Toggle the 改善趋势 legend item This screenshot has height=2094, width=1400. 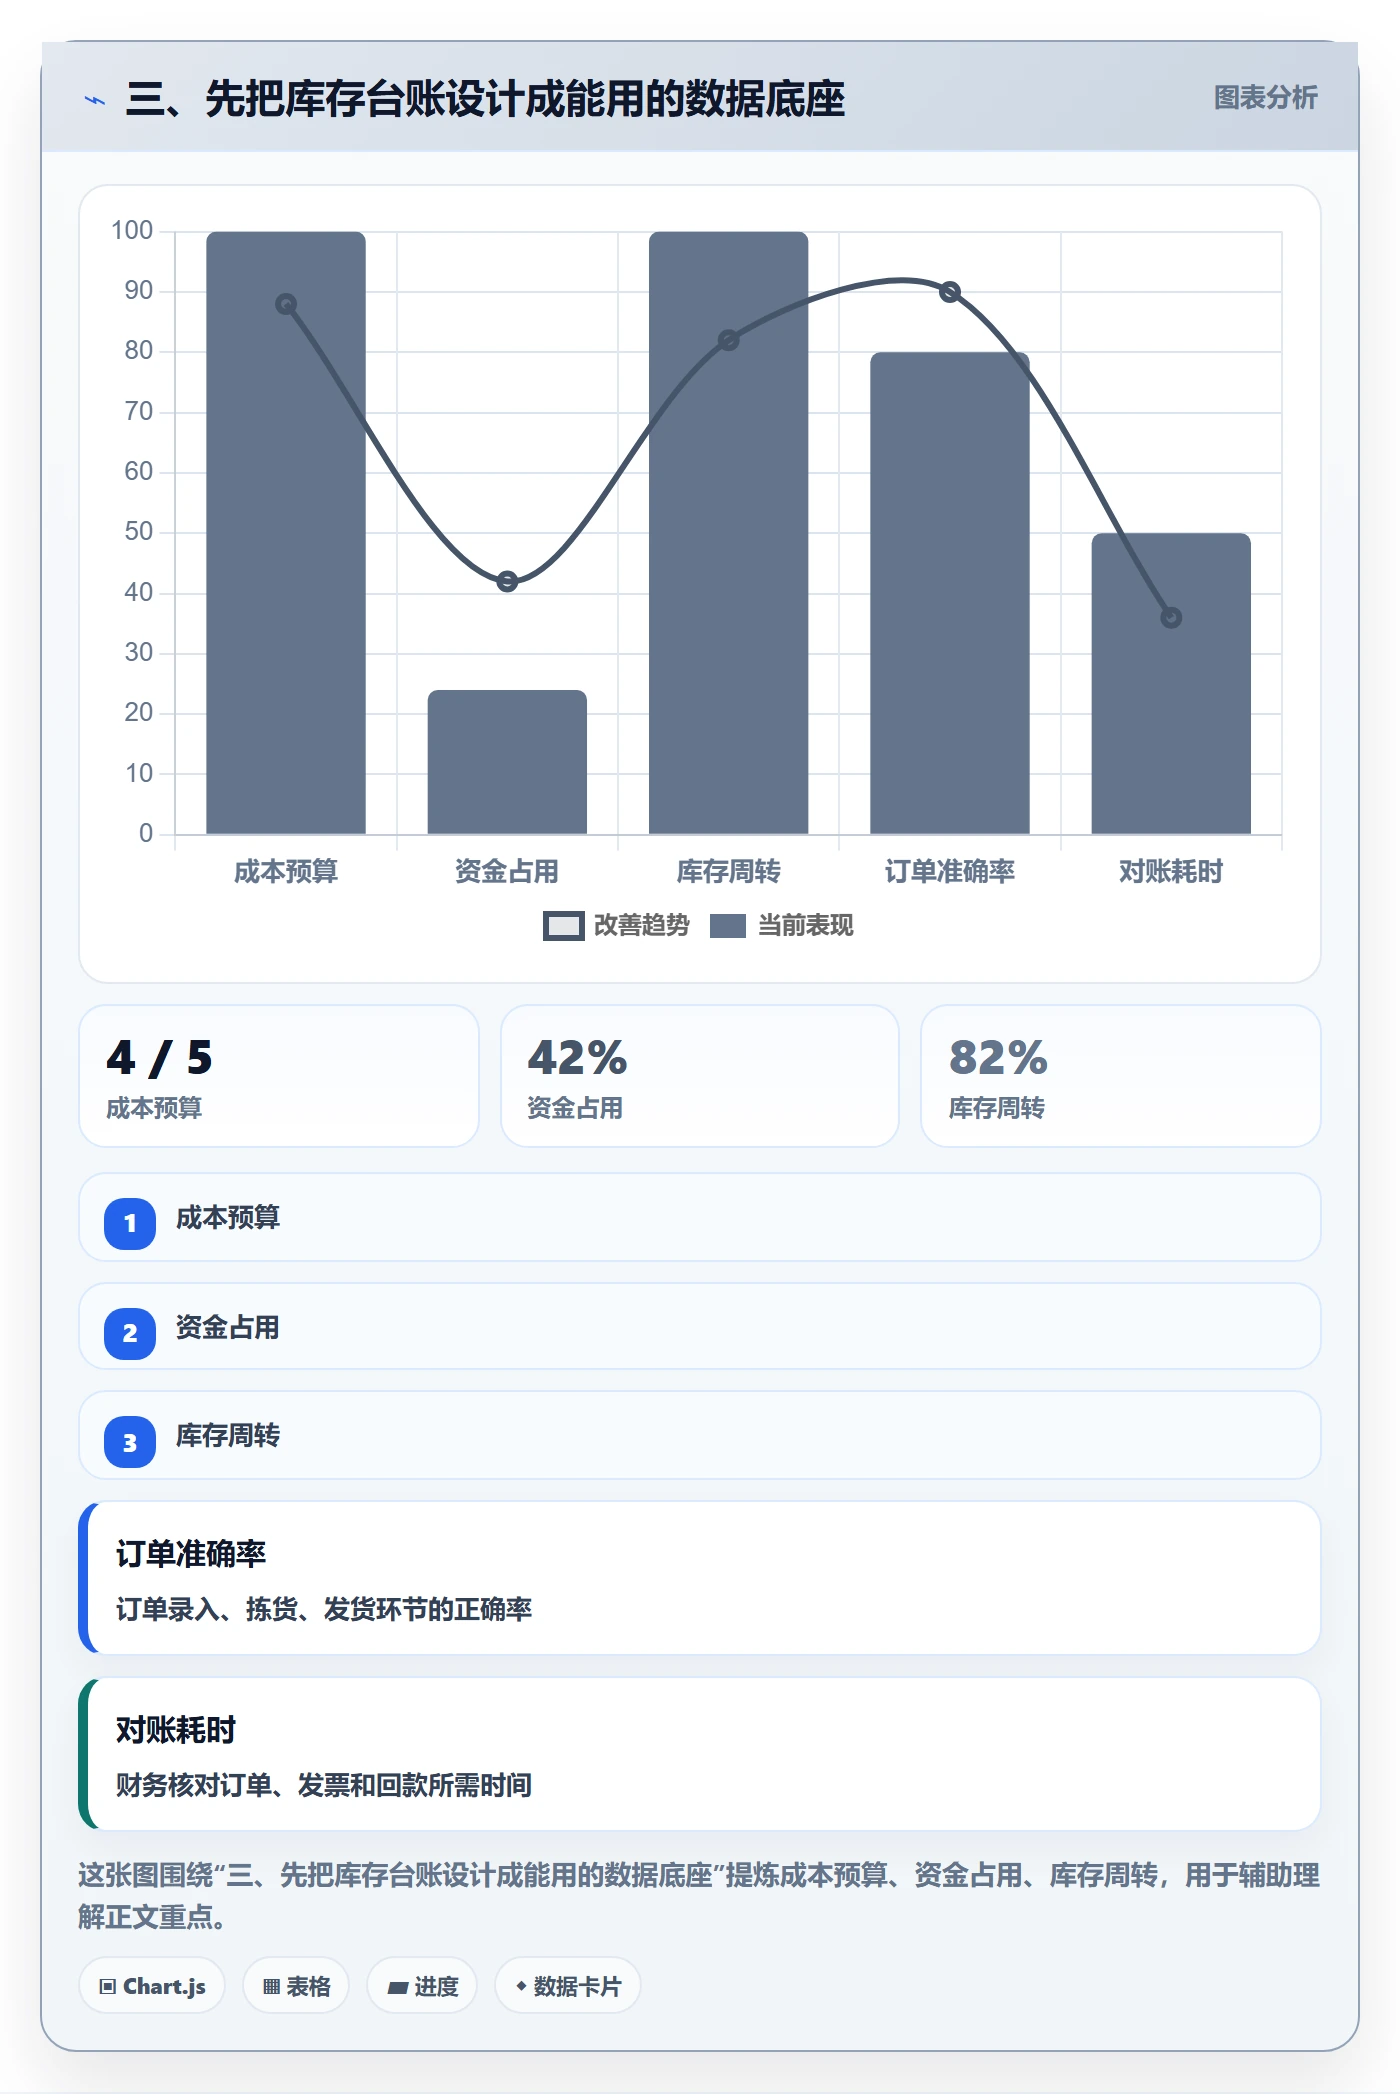pyautogui.click(x=617, y=925)
